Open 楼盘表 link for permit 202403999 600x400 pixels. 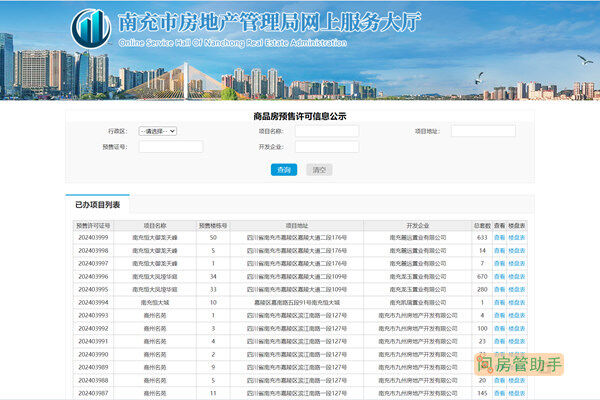pos(517,237)
